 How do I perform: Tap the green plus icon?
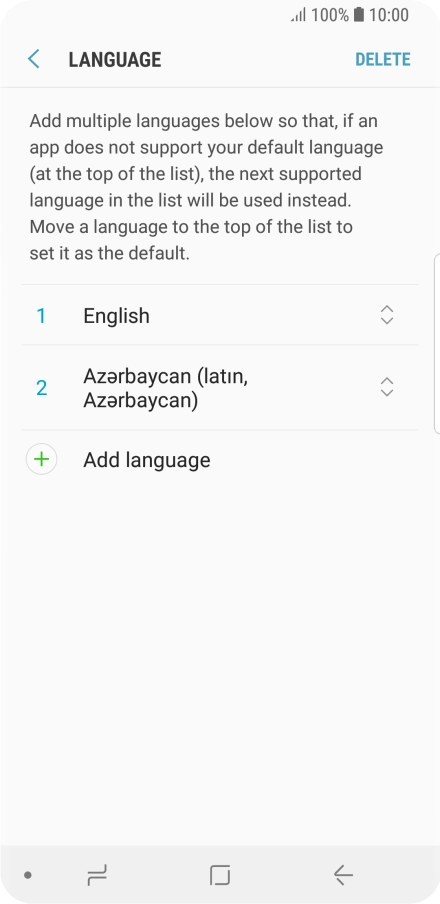click(x=42, y=459)
